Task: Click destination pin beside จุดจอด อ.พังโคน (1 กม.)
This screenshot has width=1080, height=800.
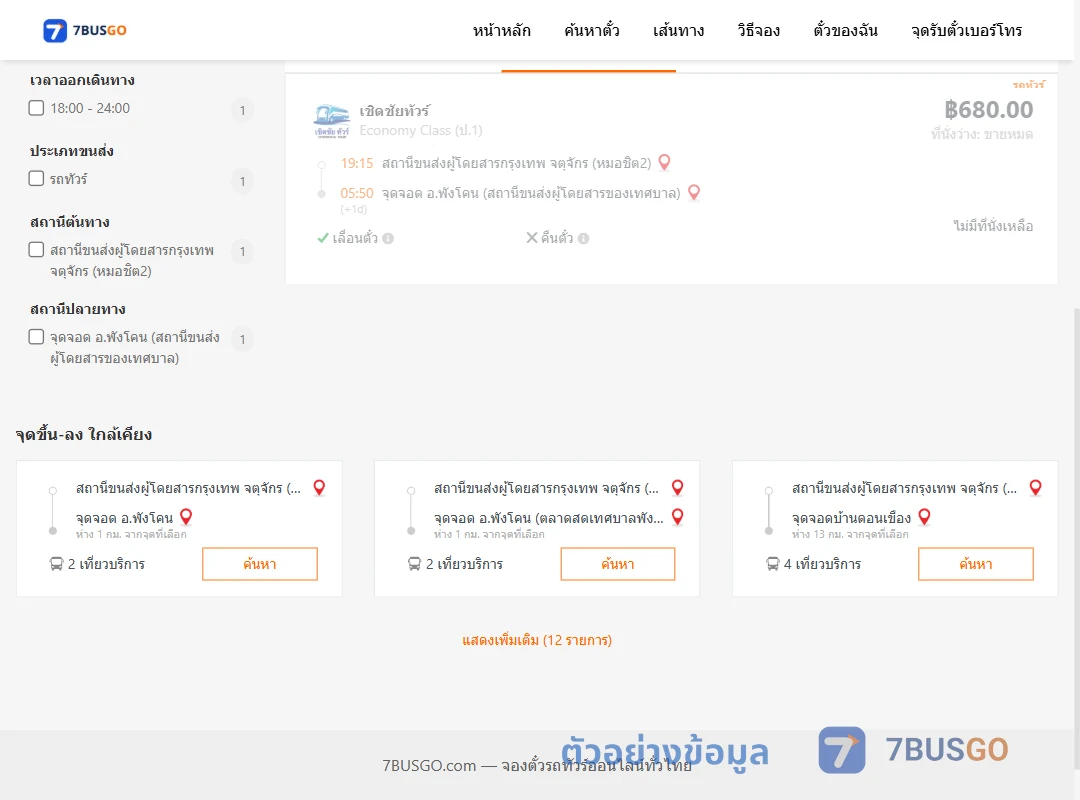Action: tap(186, 517)
